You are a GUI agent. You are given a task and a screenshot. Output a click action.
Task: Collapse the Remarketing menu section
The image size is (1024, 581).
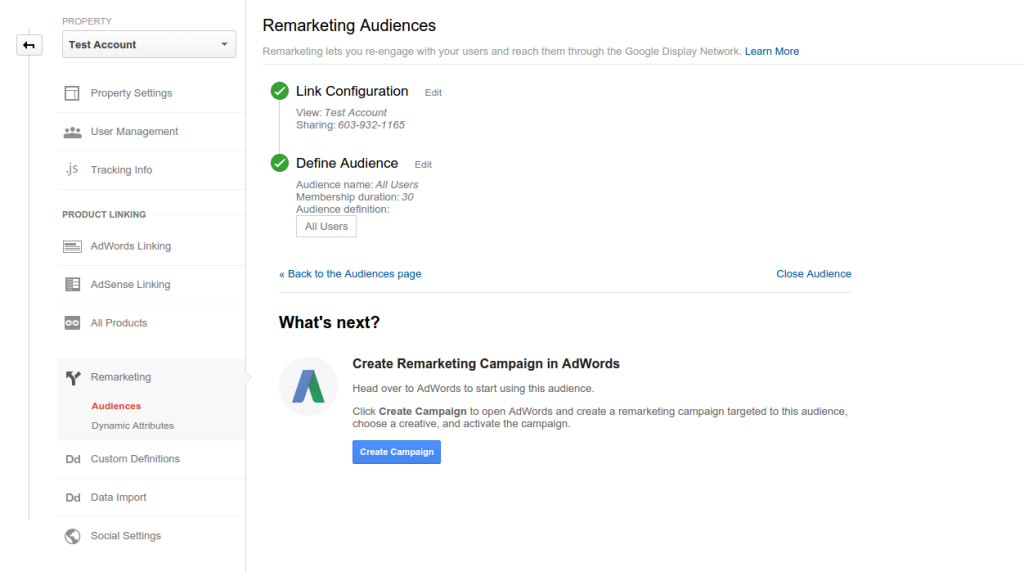pyautogui.click(x=121, y=377)
